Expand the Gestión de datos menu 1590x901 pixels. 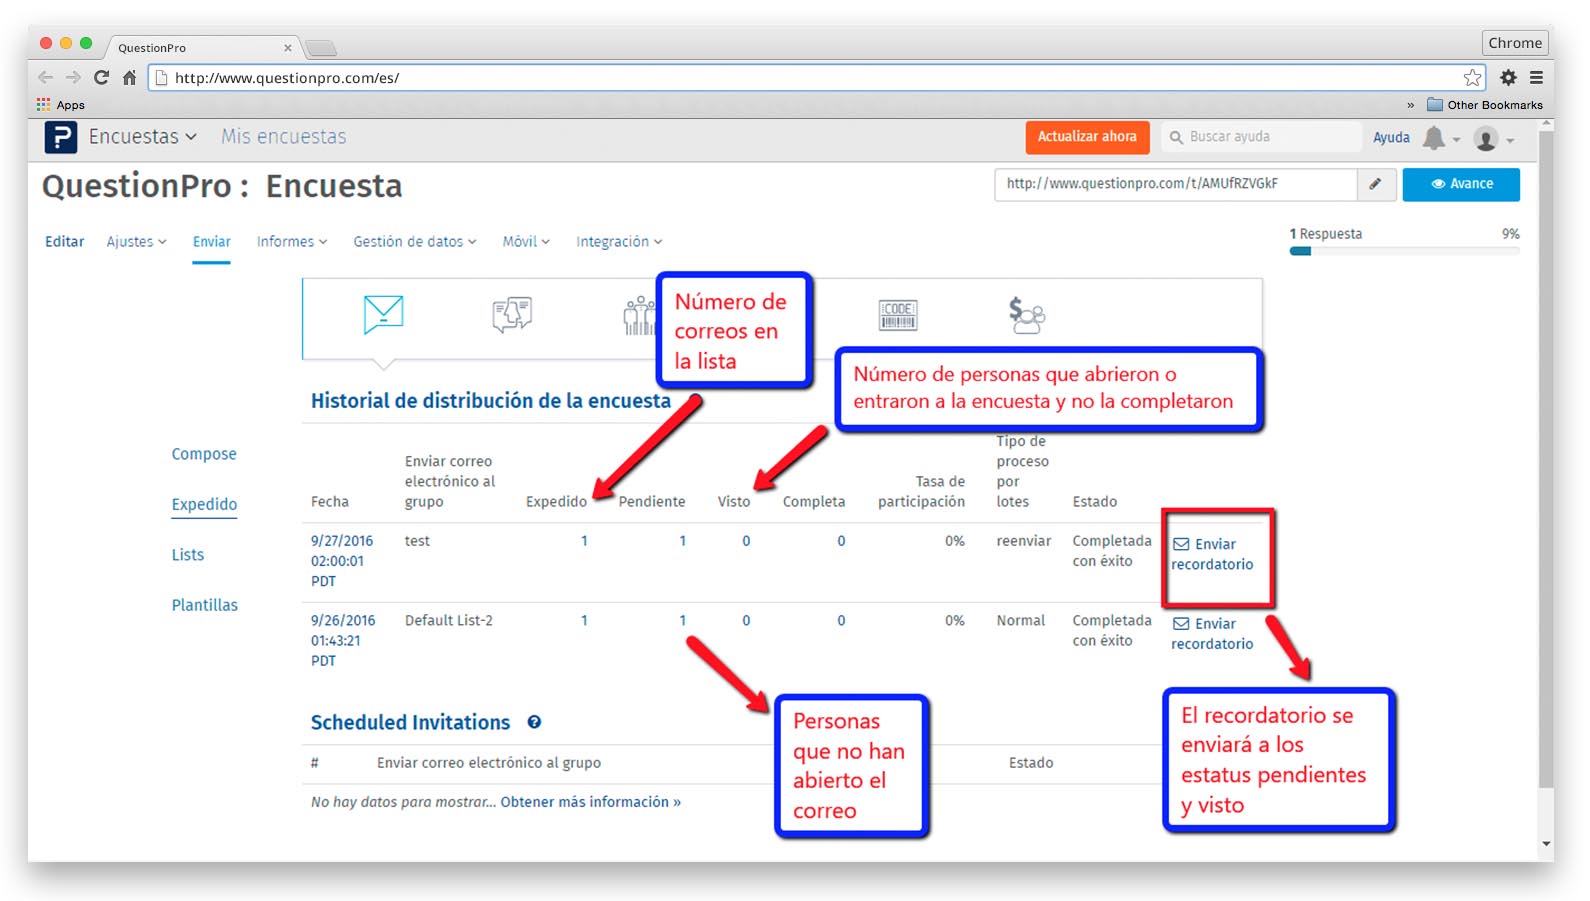point(415,241)
